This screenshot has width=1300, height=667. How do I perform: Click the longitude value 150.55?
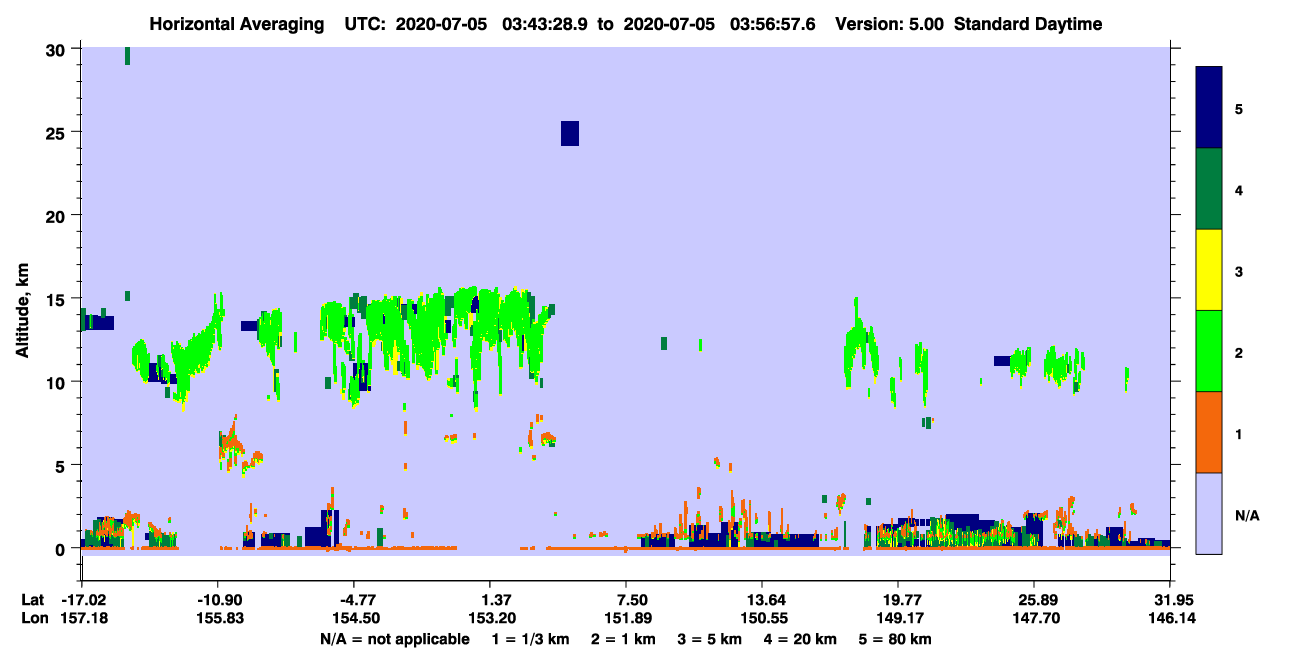(762, 618)
